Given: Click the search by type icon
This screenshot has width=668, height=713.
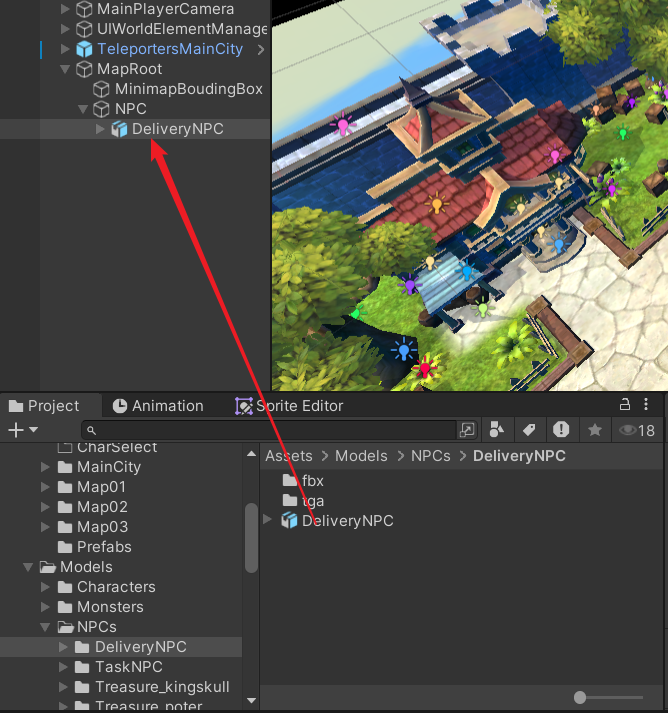Looking at the screenshot, I should pos(498,430).
